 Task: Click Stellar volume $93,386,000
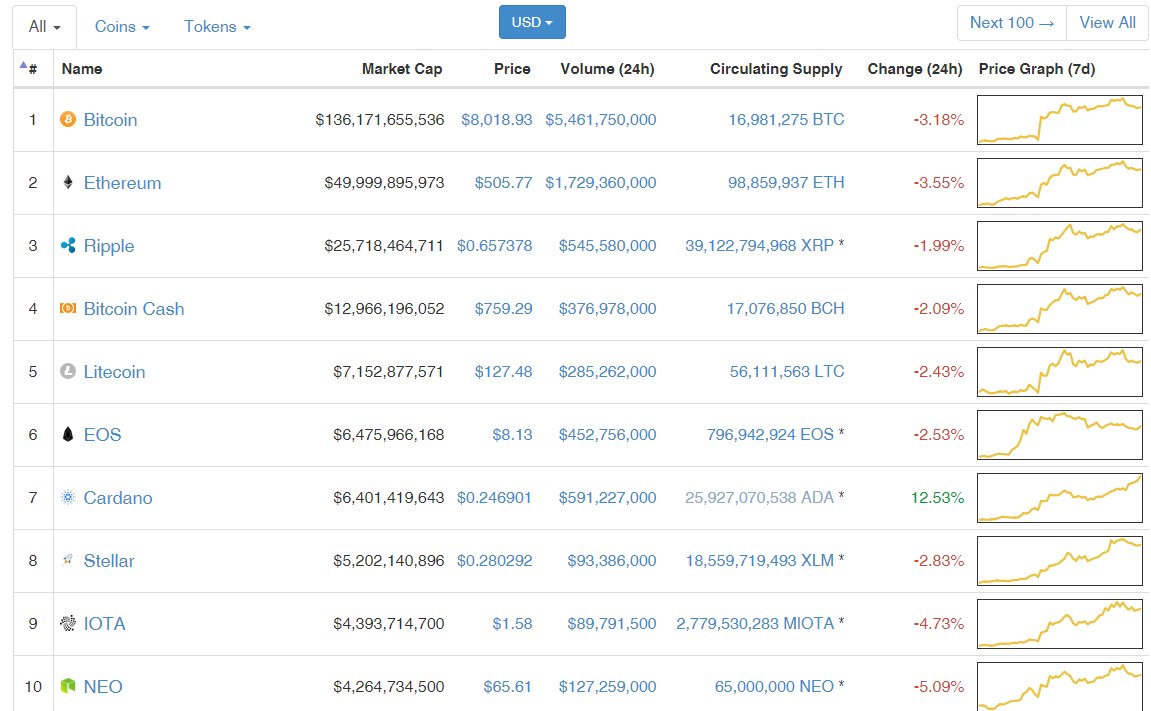click(611, 561)
